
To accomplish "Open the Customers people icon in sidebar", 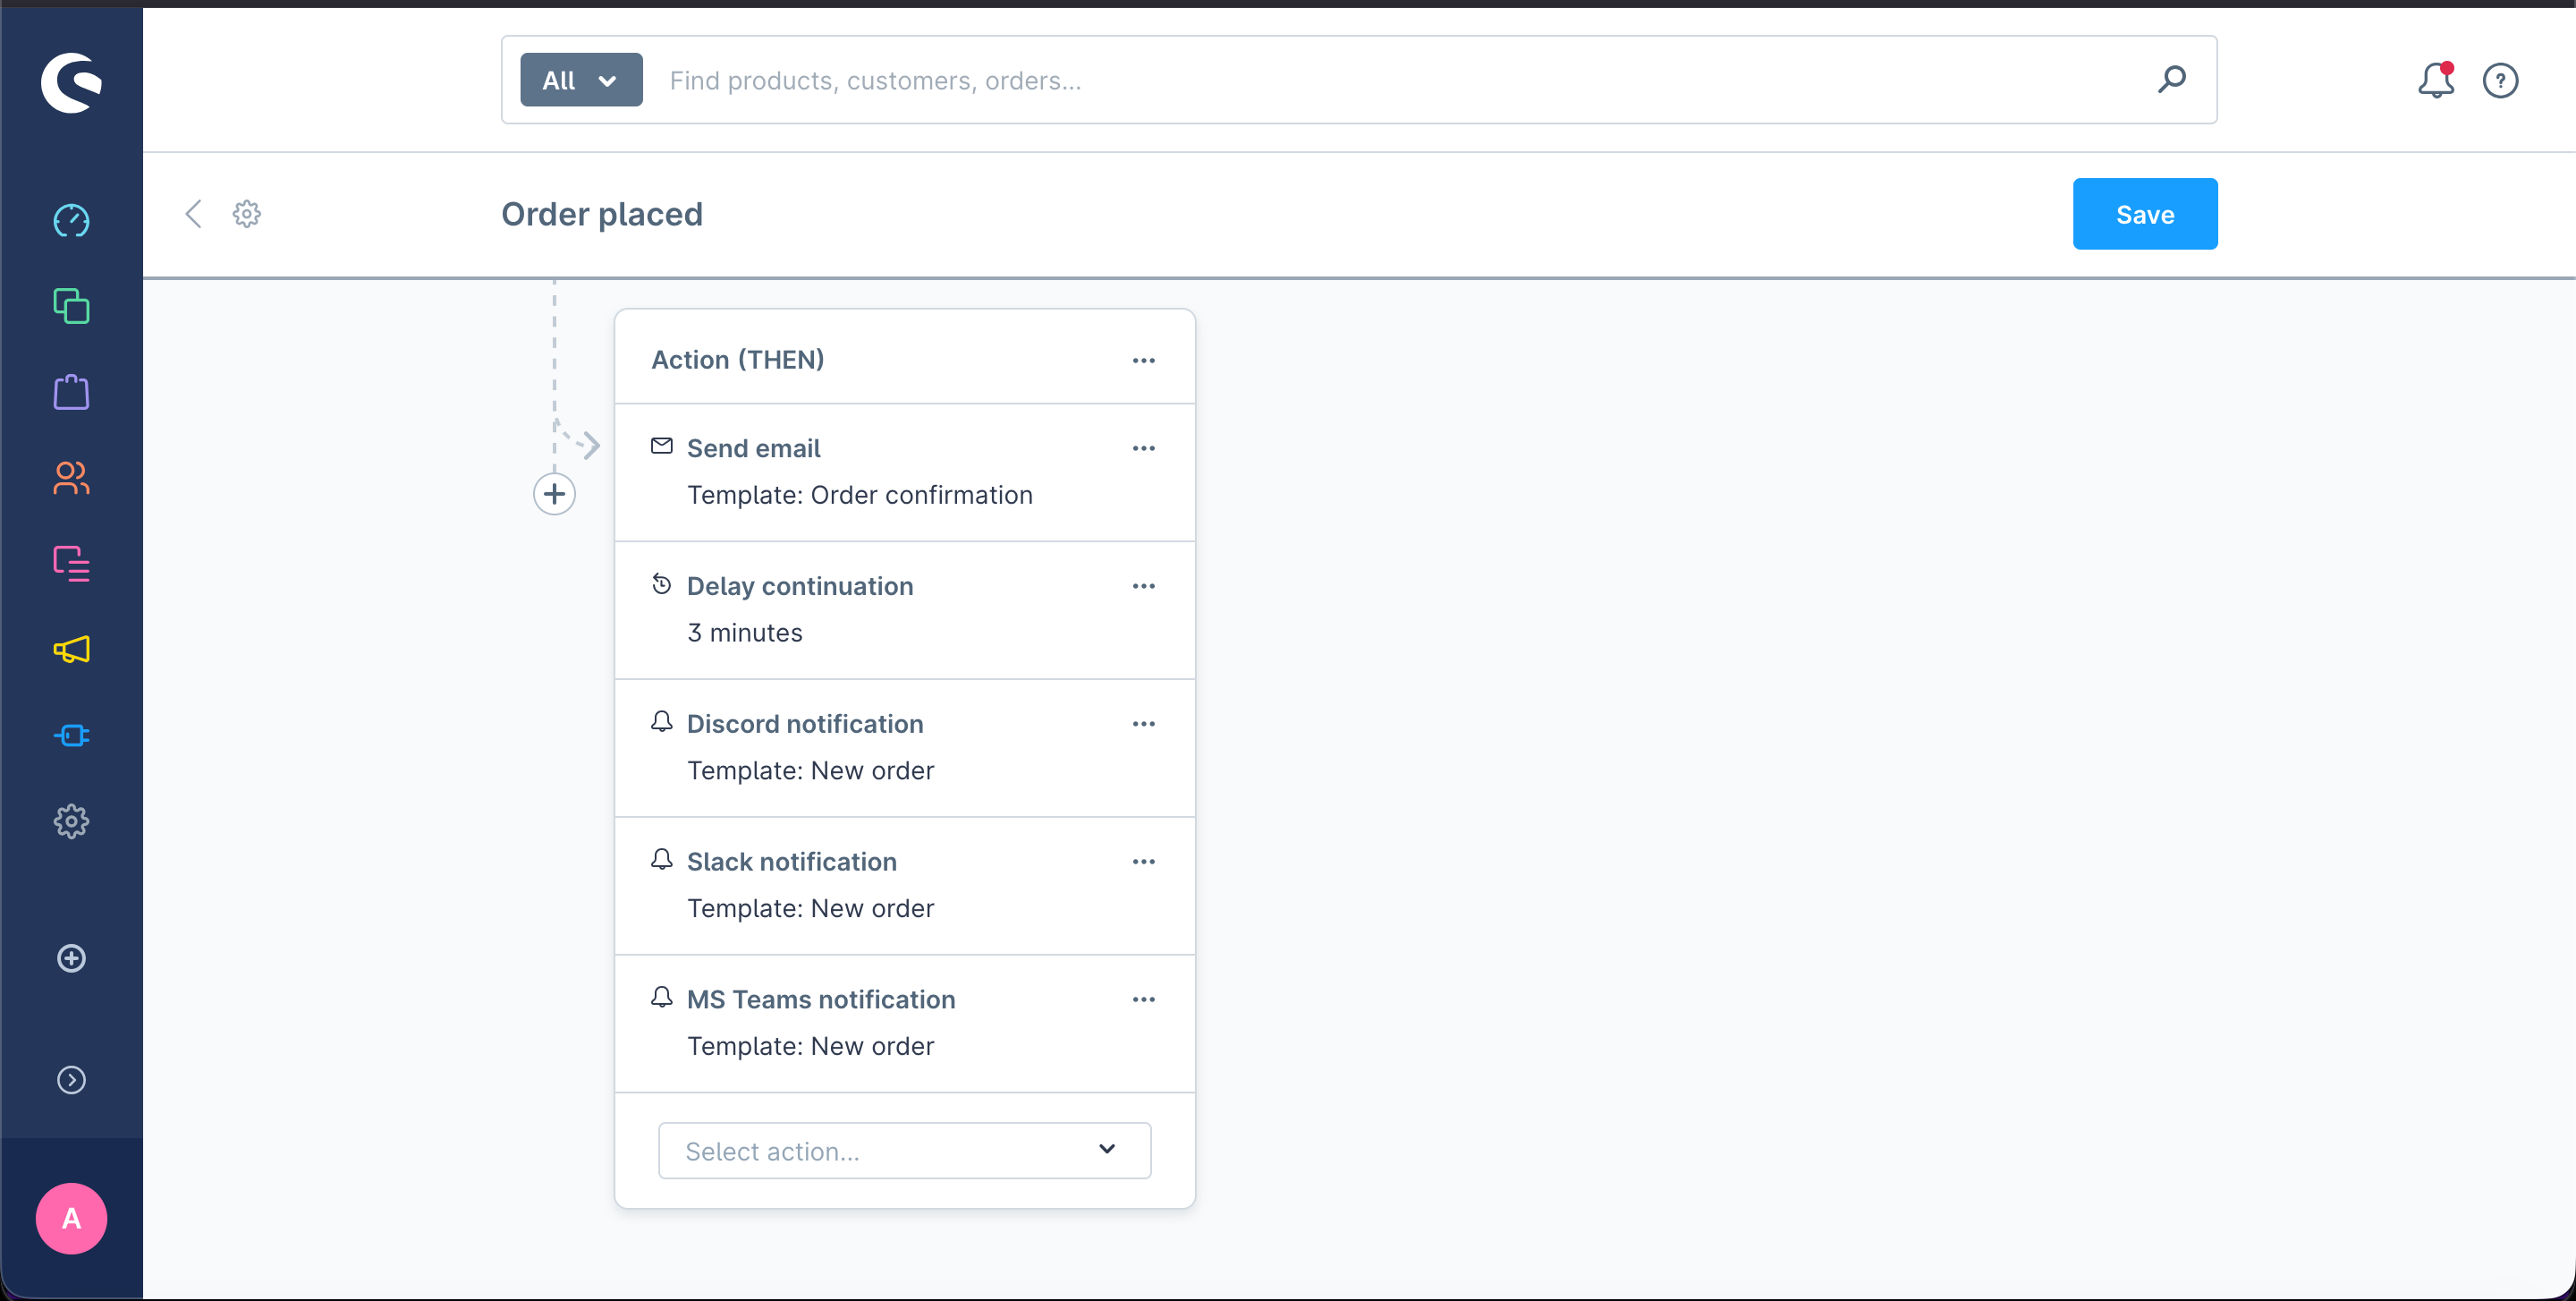I will pyautogui.click(x=71, y=478).
